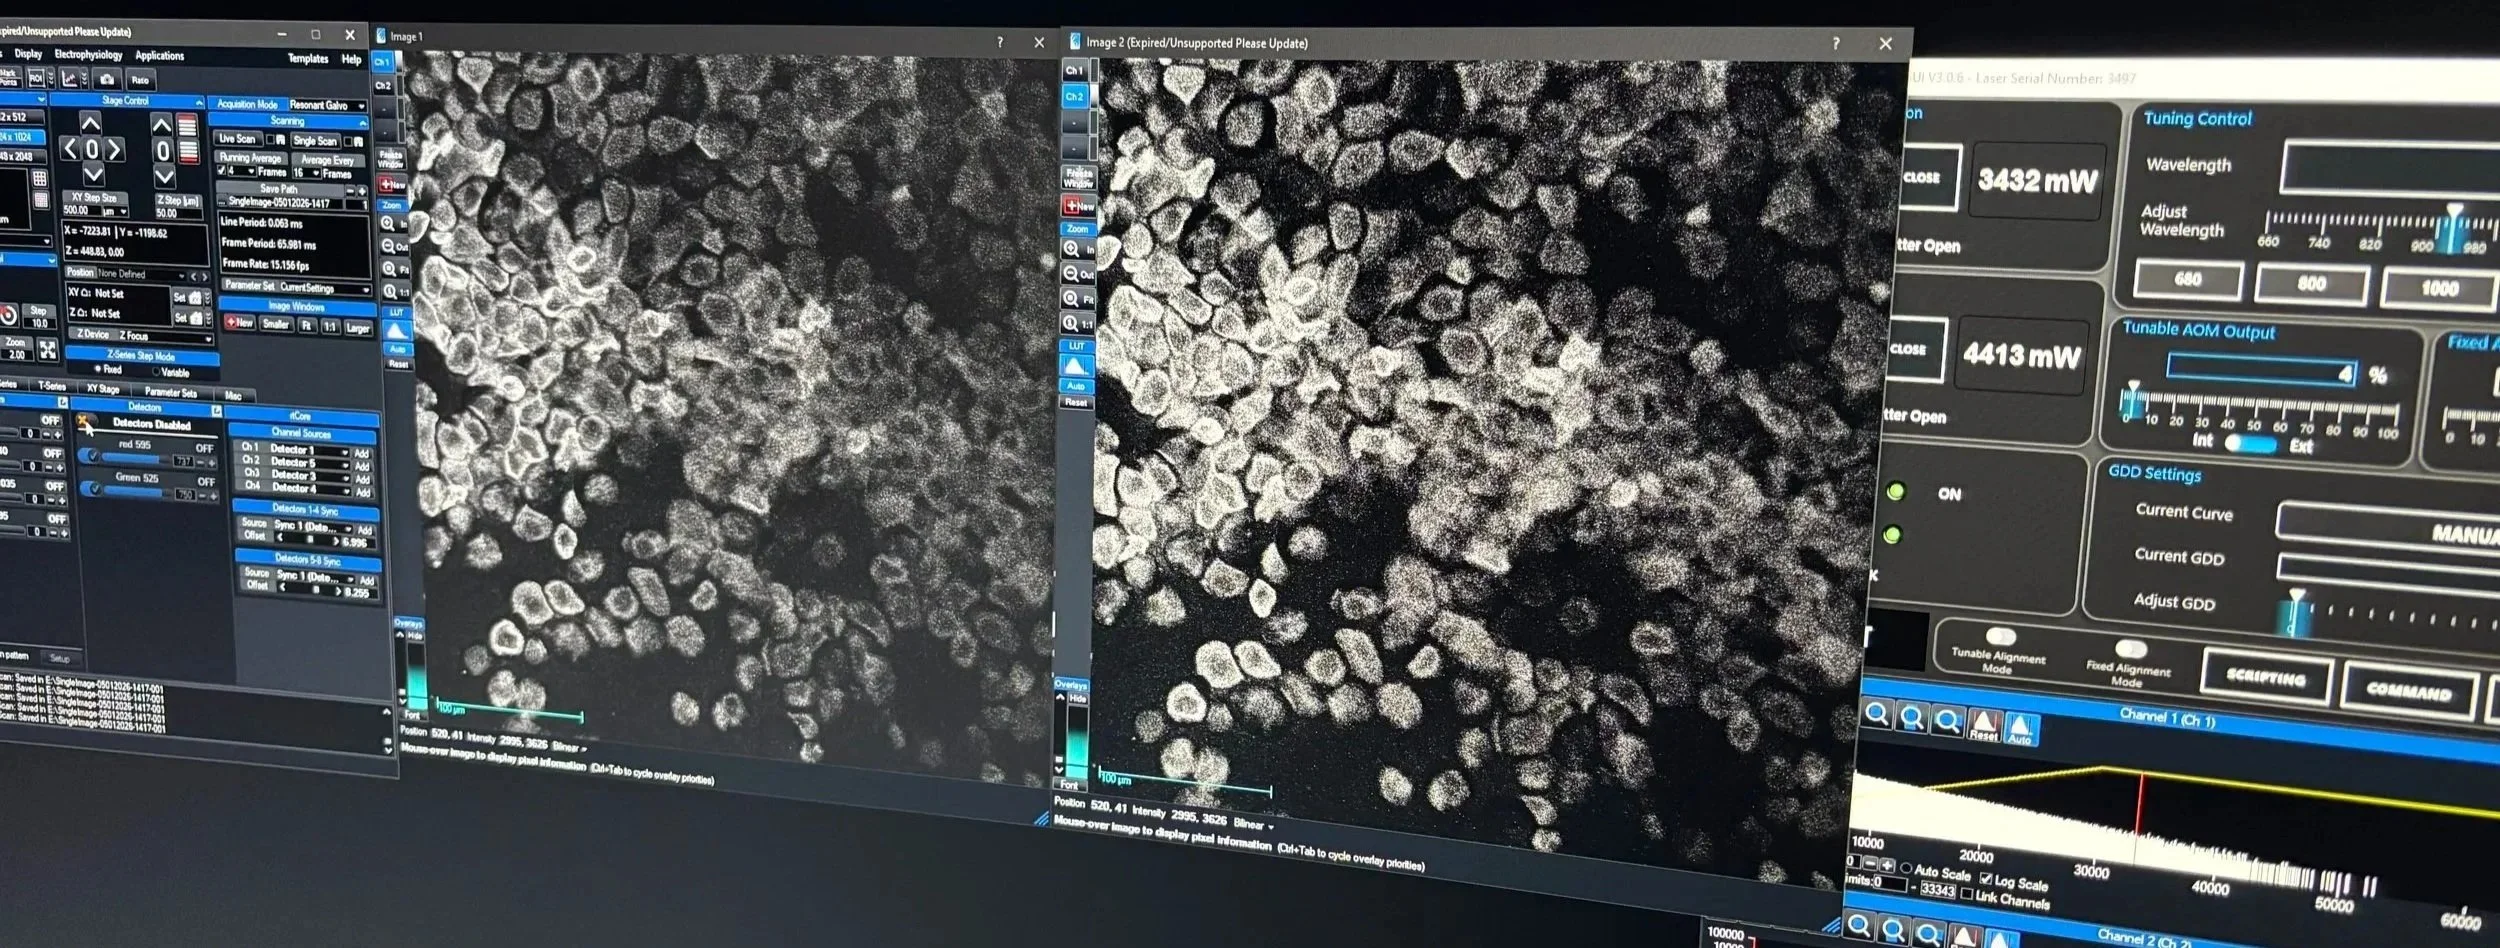This screenshot has width=2500, height=948.
Task: Switch to the XY Stage tab
Action: [103, 388]
